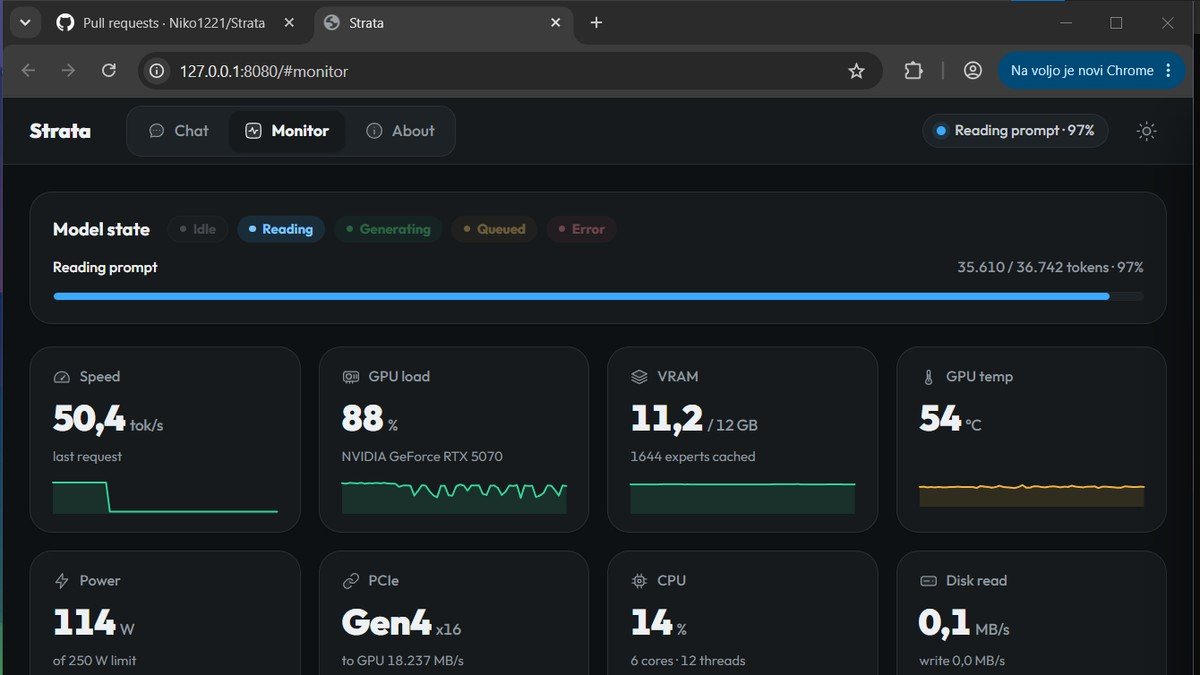Click the VRAM layers icon

pyautogui.click(x=640, y=377)
